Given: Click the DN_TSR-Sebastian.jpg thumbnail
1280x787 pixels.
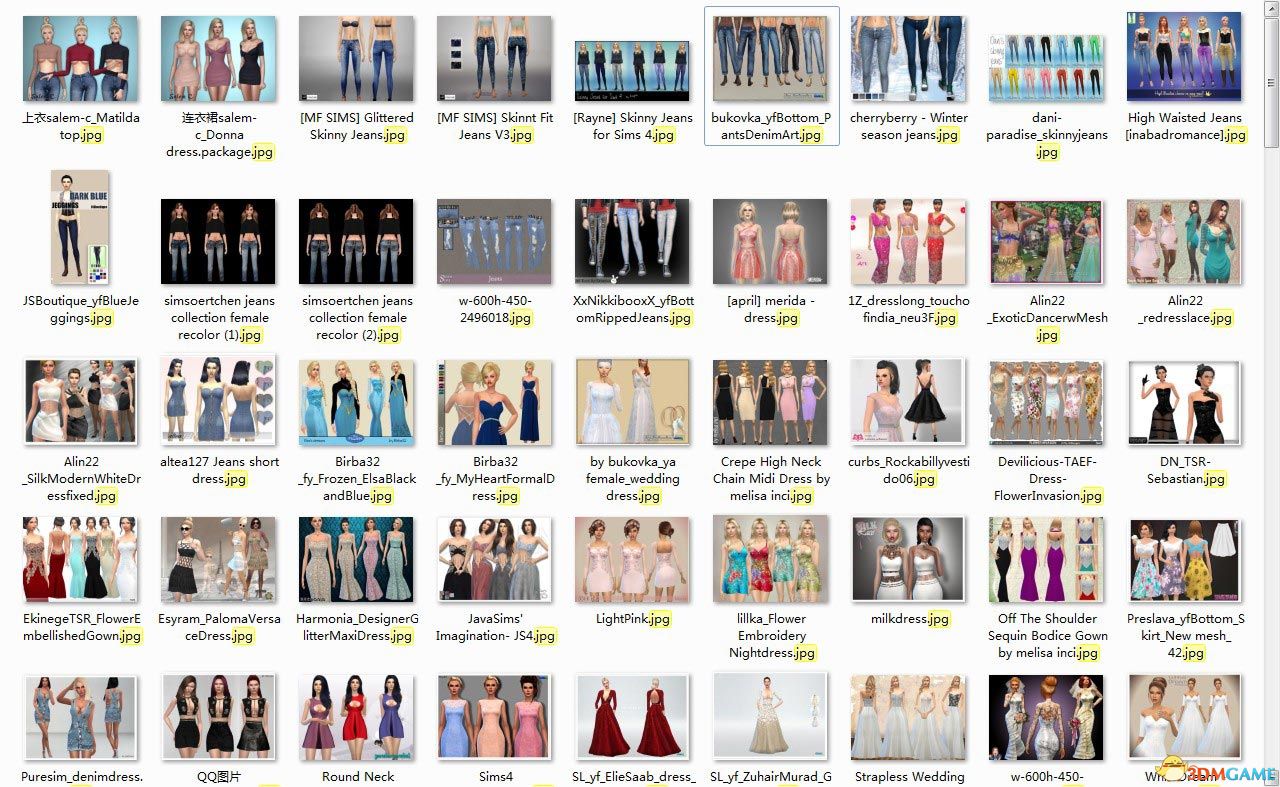Looking at the screenshot, I should click(x=1184, y=402).
